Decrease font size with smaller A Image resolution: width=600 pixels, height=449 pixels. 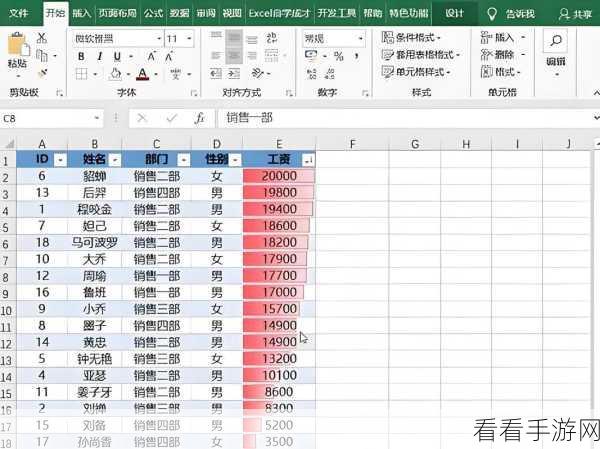click(x=169, y=57)
